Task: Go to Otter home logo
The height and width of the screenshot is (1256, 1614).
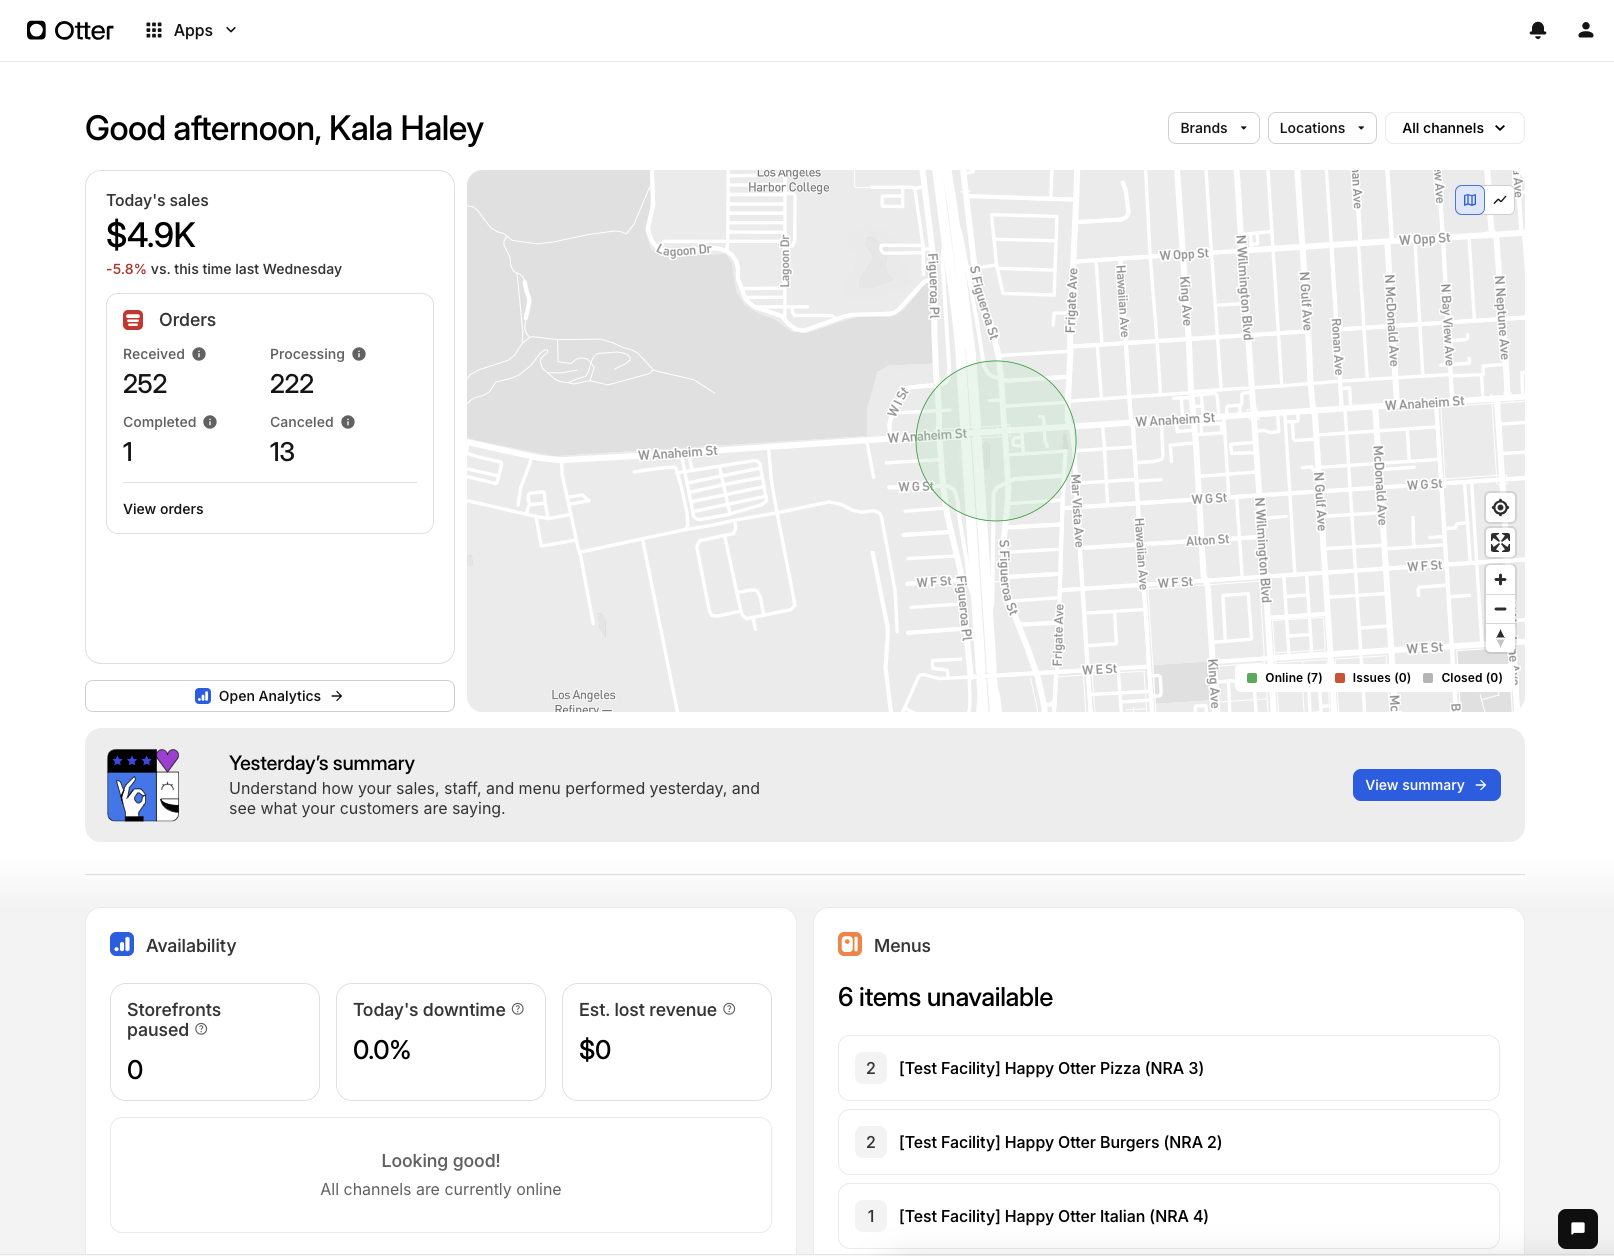Action: (x=70, y=30)
